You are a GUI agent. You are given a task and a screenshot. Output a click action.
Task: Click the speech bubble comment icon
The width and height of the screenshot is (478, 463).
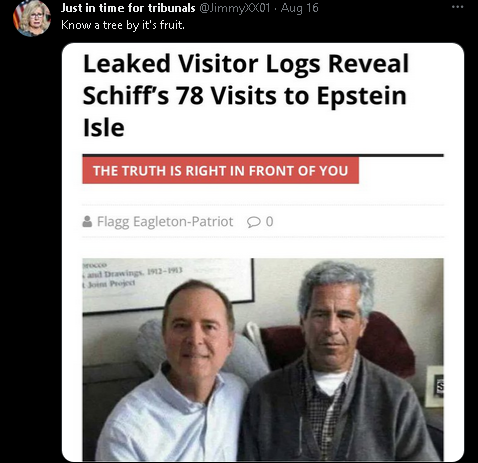point(254,222)
